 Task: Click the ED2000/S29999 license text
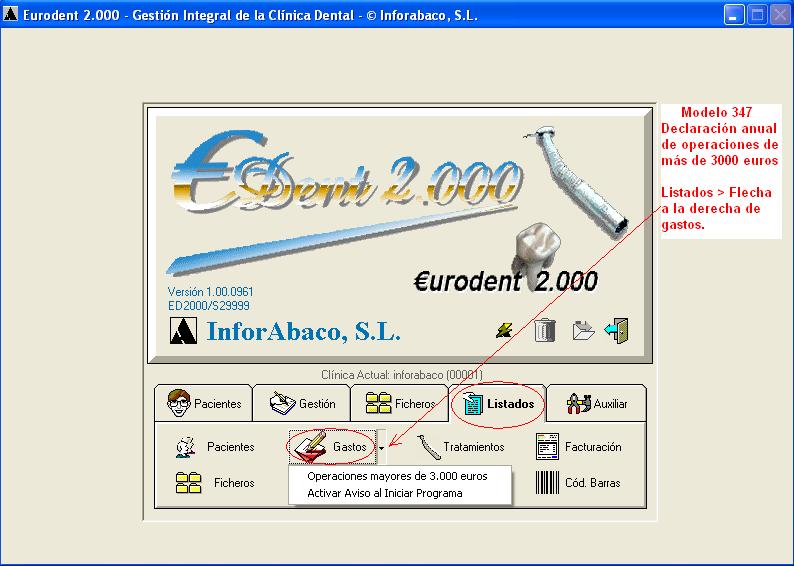(x=209, y=306)
